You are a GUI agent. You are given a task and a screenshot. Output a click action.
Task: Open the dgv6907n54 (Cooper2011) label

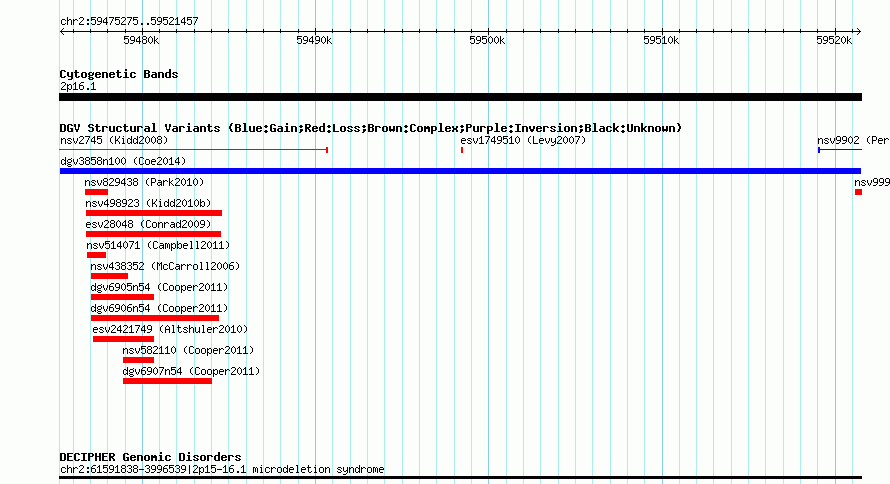[191, 371]
